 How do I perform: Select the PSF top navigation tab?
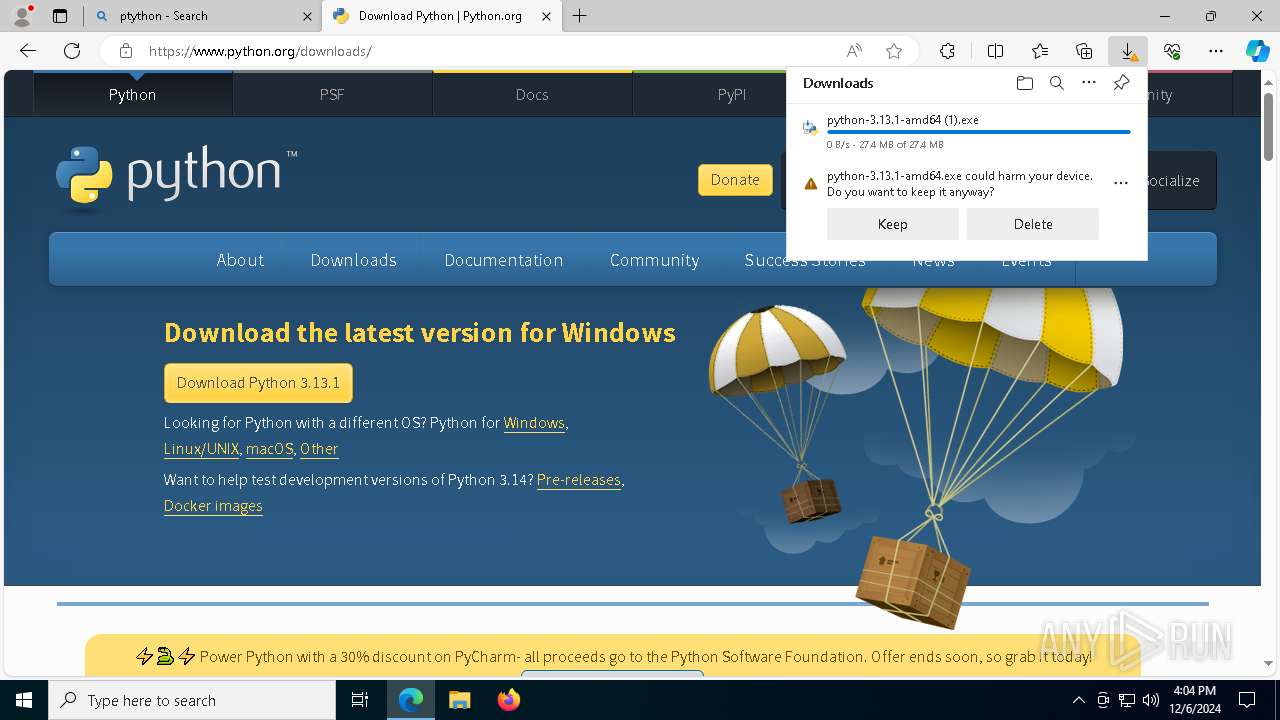332,94
